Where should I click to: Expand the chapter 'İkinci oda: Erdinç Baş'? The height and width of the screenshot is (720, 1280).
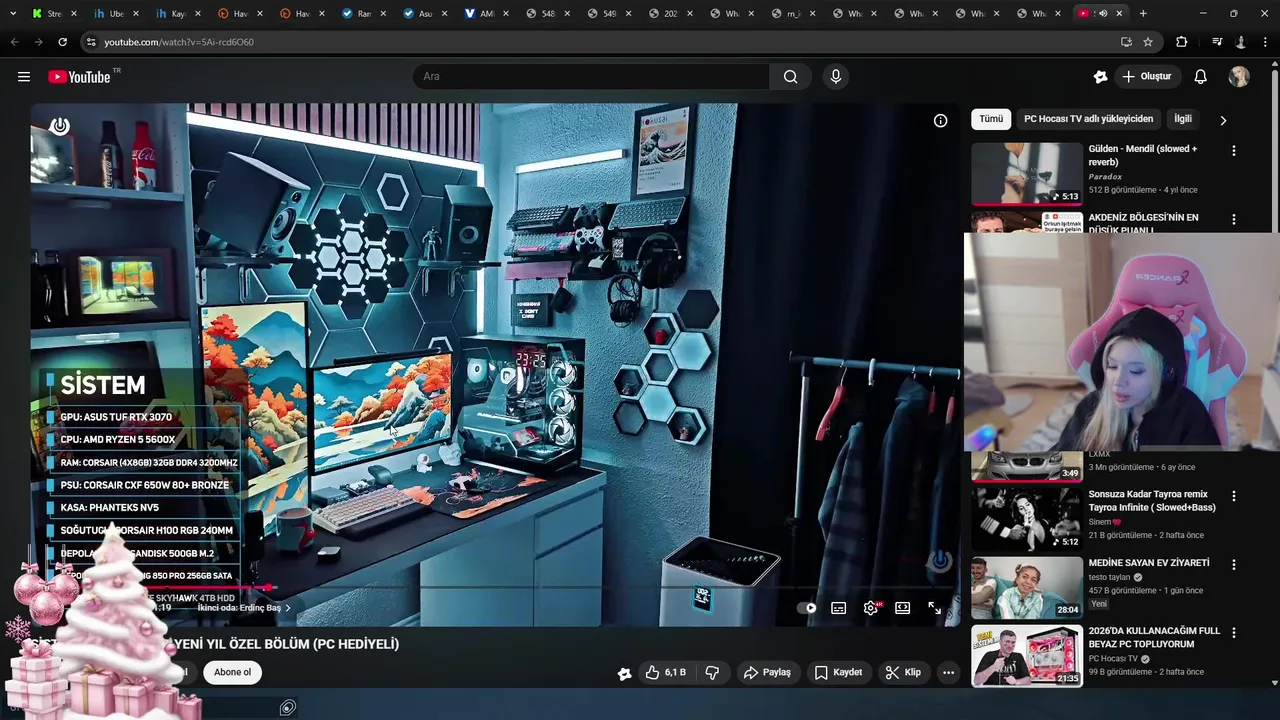(244, 608)
